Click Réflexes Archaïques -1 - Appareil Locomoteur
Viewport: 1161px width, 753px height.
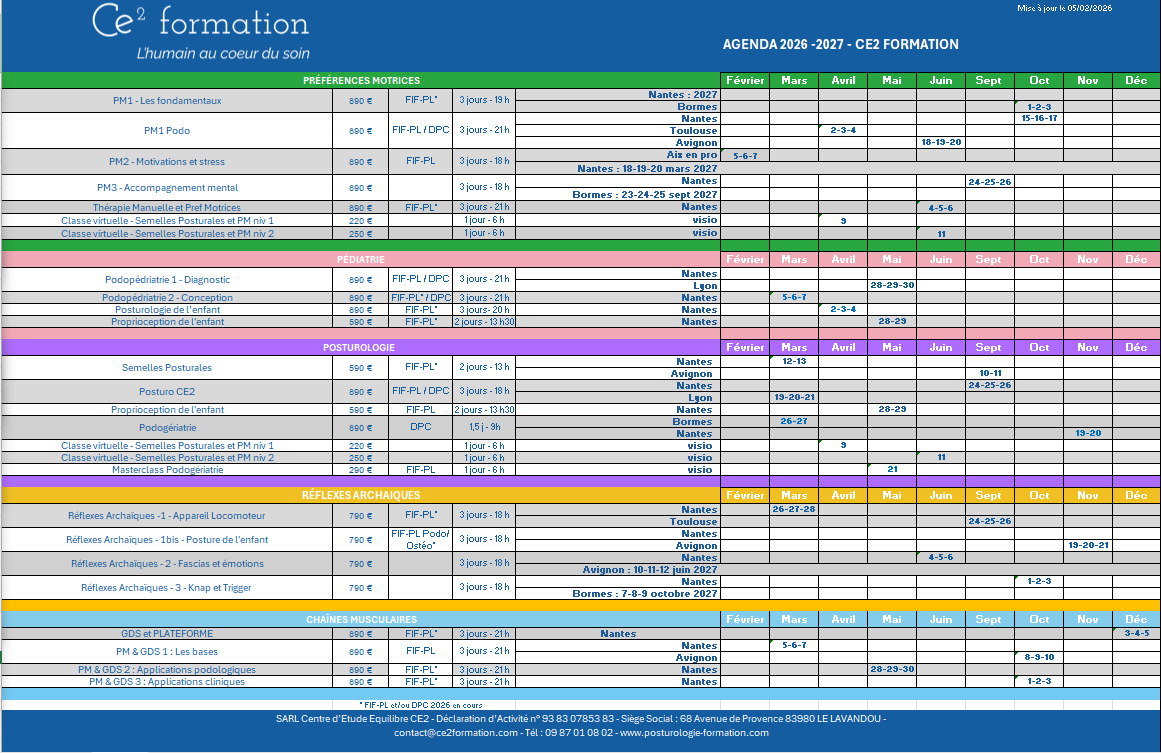pyautogui.click(x=167, y=516)
